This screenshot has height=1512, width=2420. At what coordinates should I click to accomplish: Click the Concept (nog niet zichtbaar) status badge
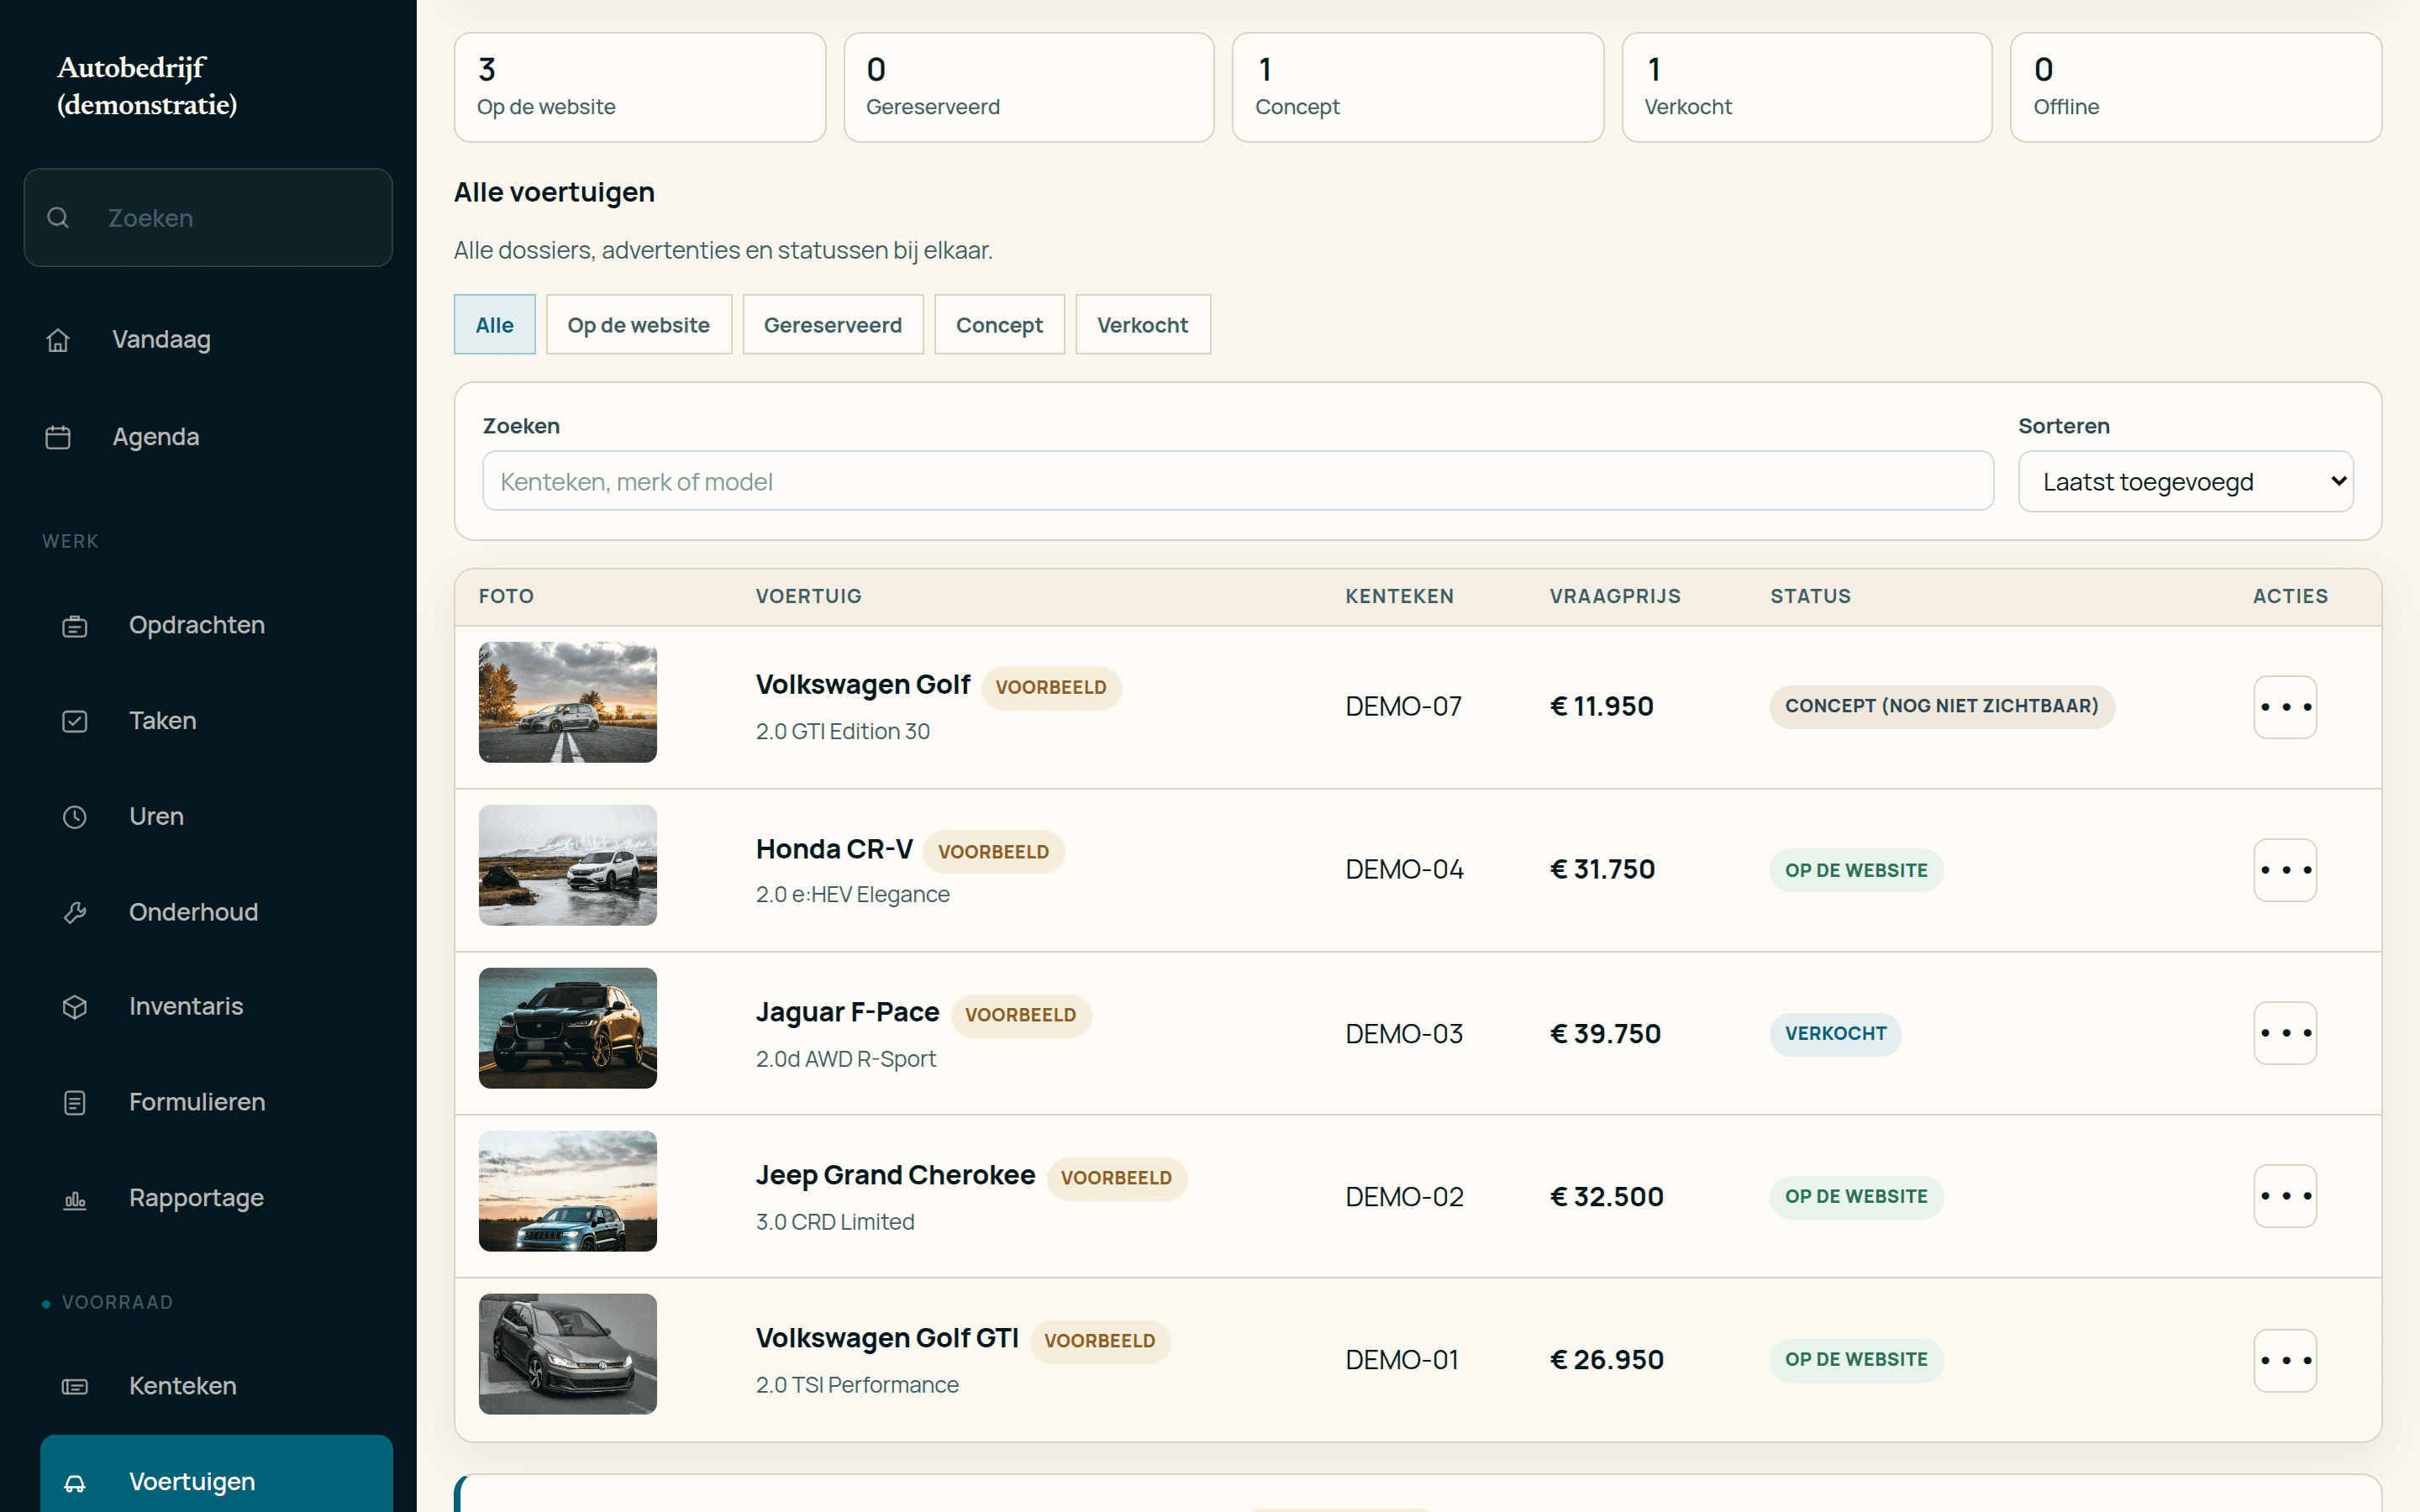1942,706
